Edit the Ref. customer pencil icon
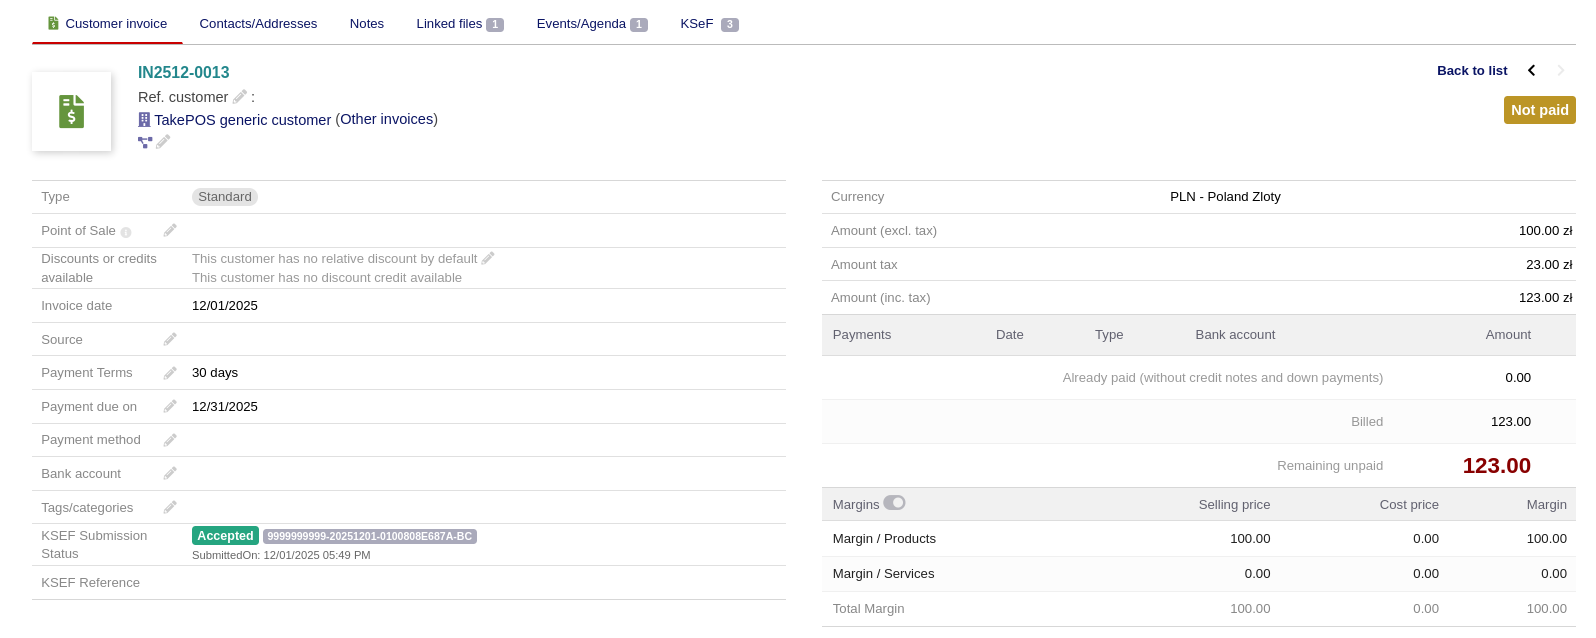The image size is (1596, 638). [239, 97]
